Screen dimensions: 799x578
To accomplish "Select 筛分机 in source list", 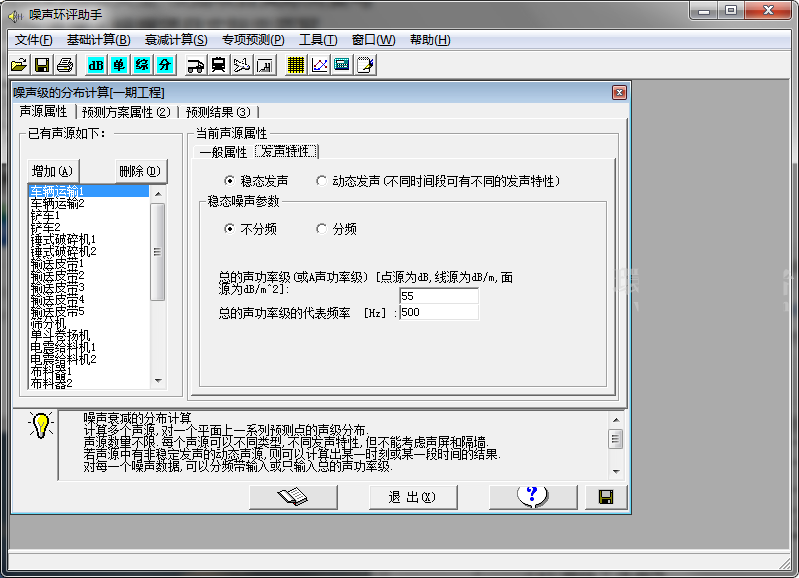I will coord(89,324).
